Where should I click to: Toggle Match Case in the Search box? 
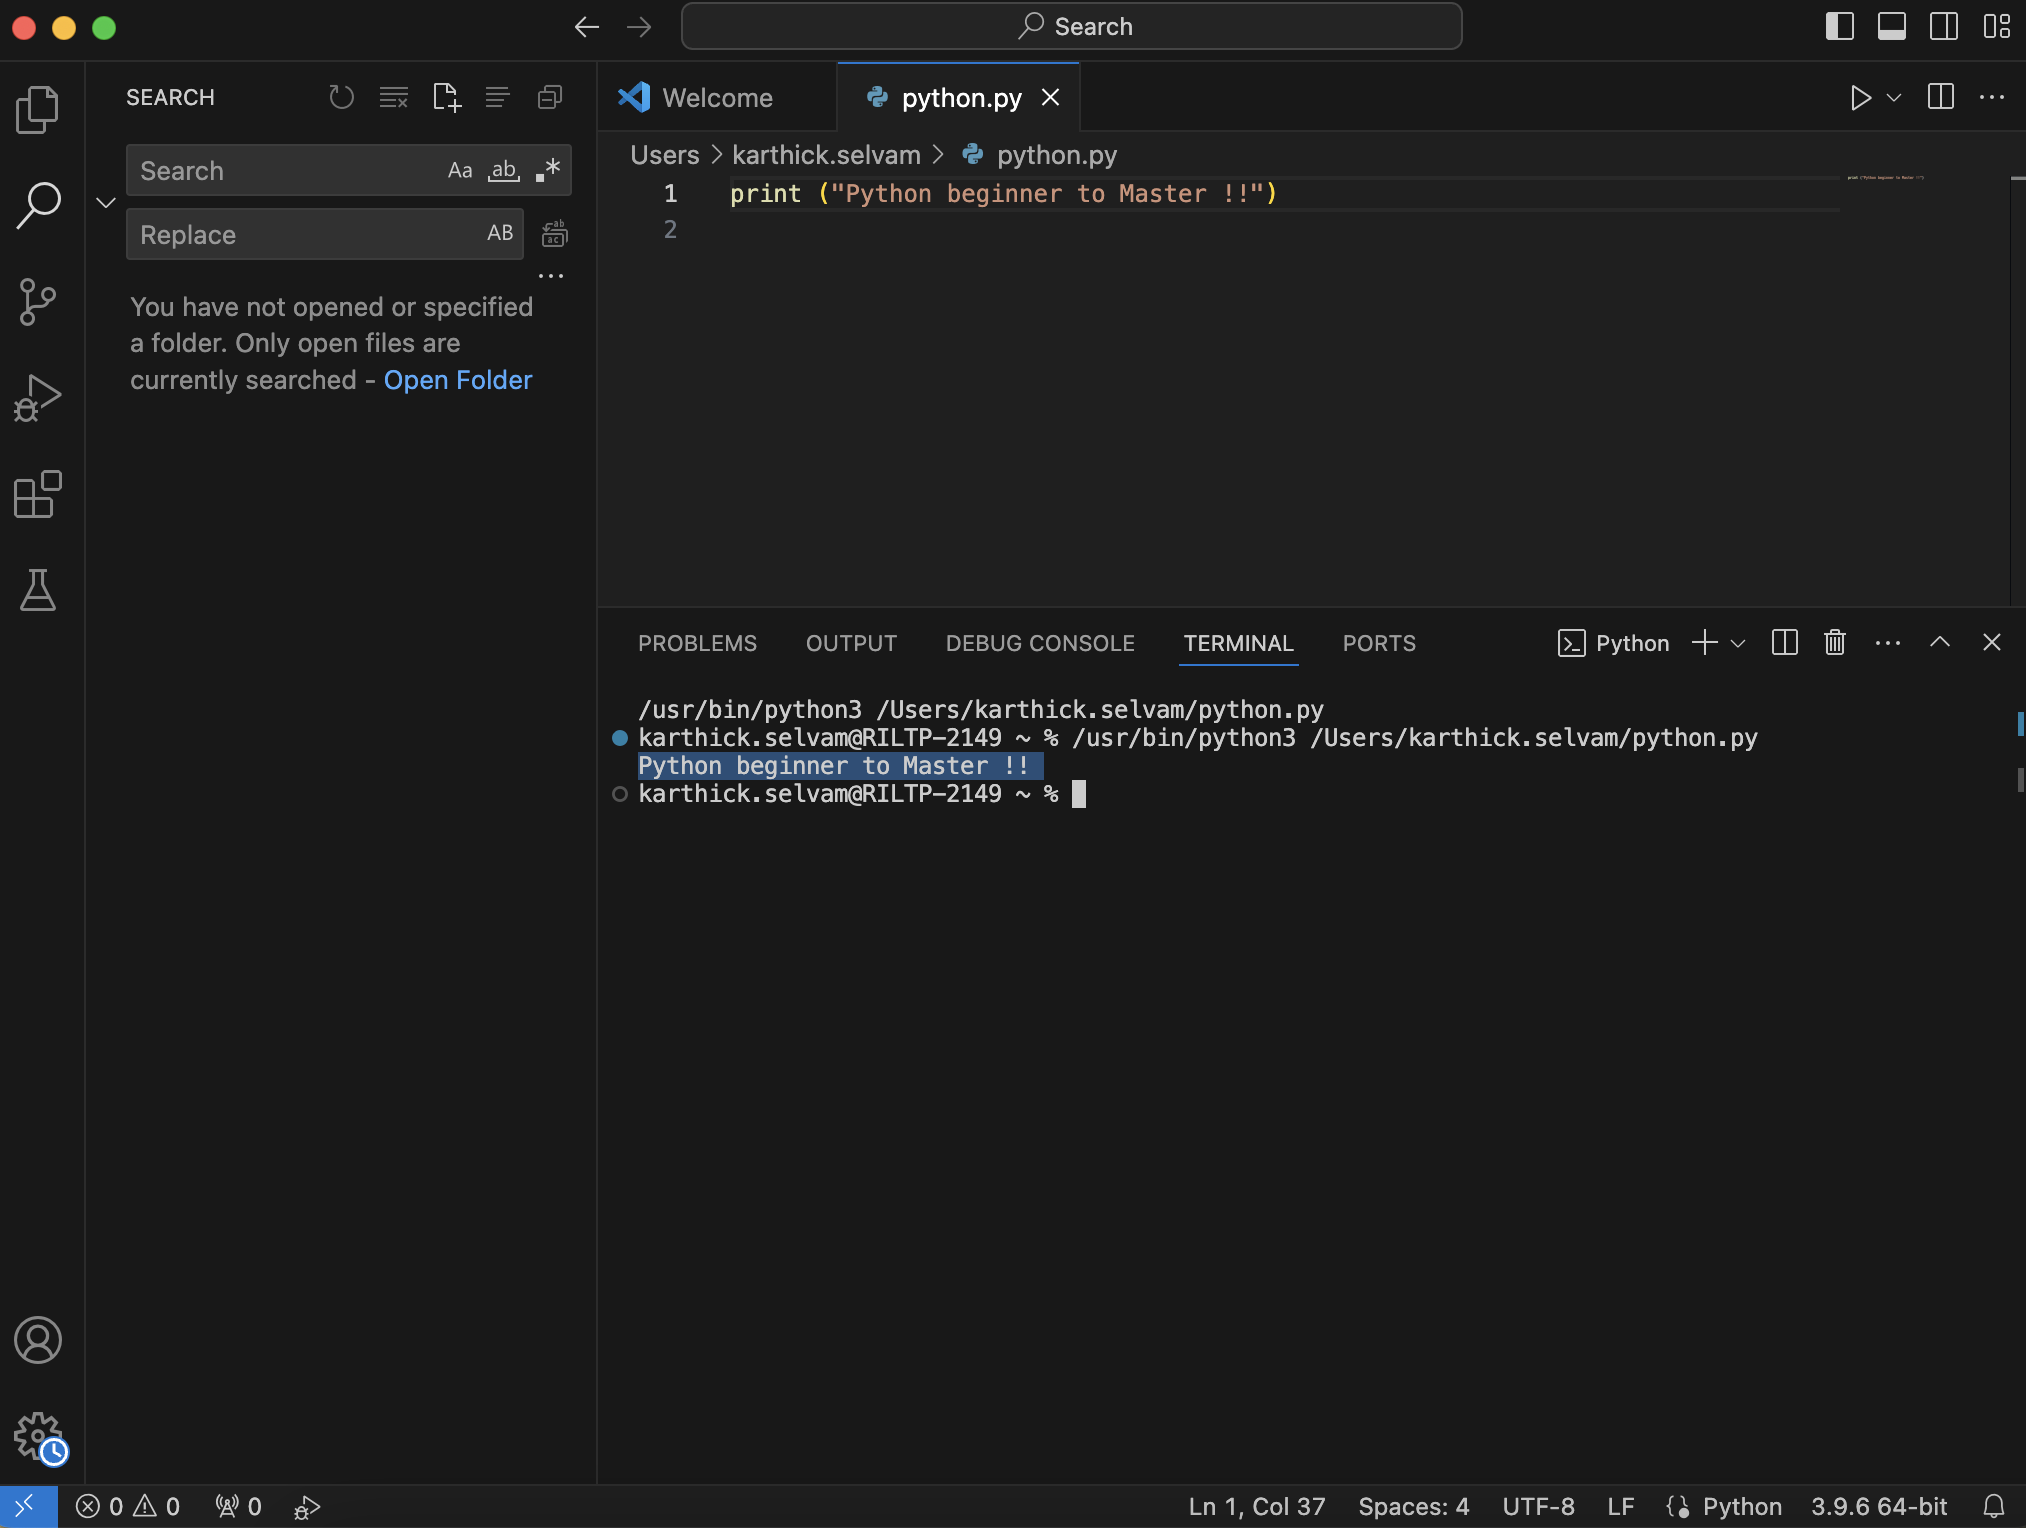pyautogui.click(x=459, y=171)
